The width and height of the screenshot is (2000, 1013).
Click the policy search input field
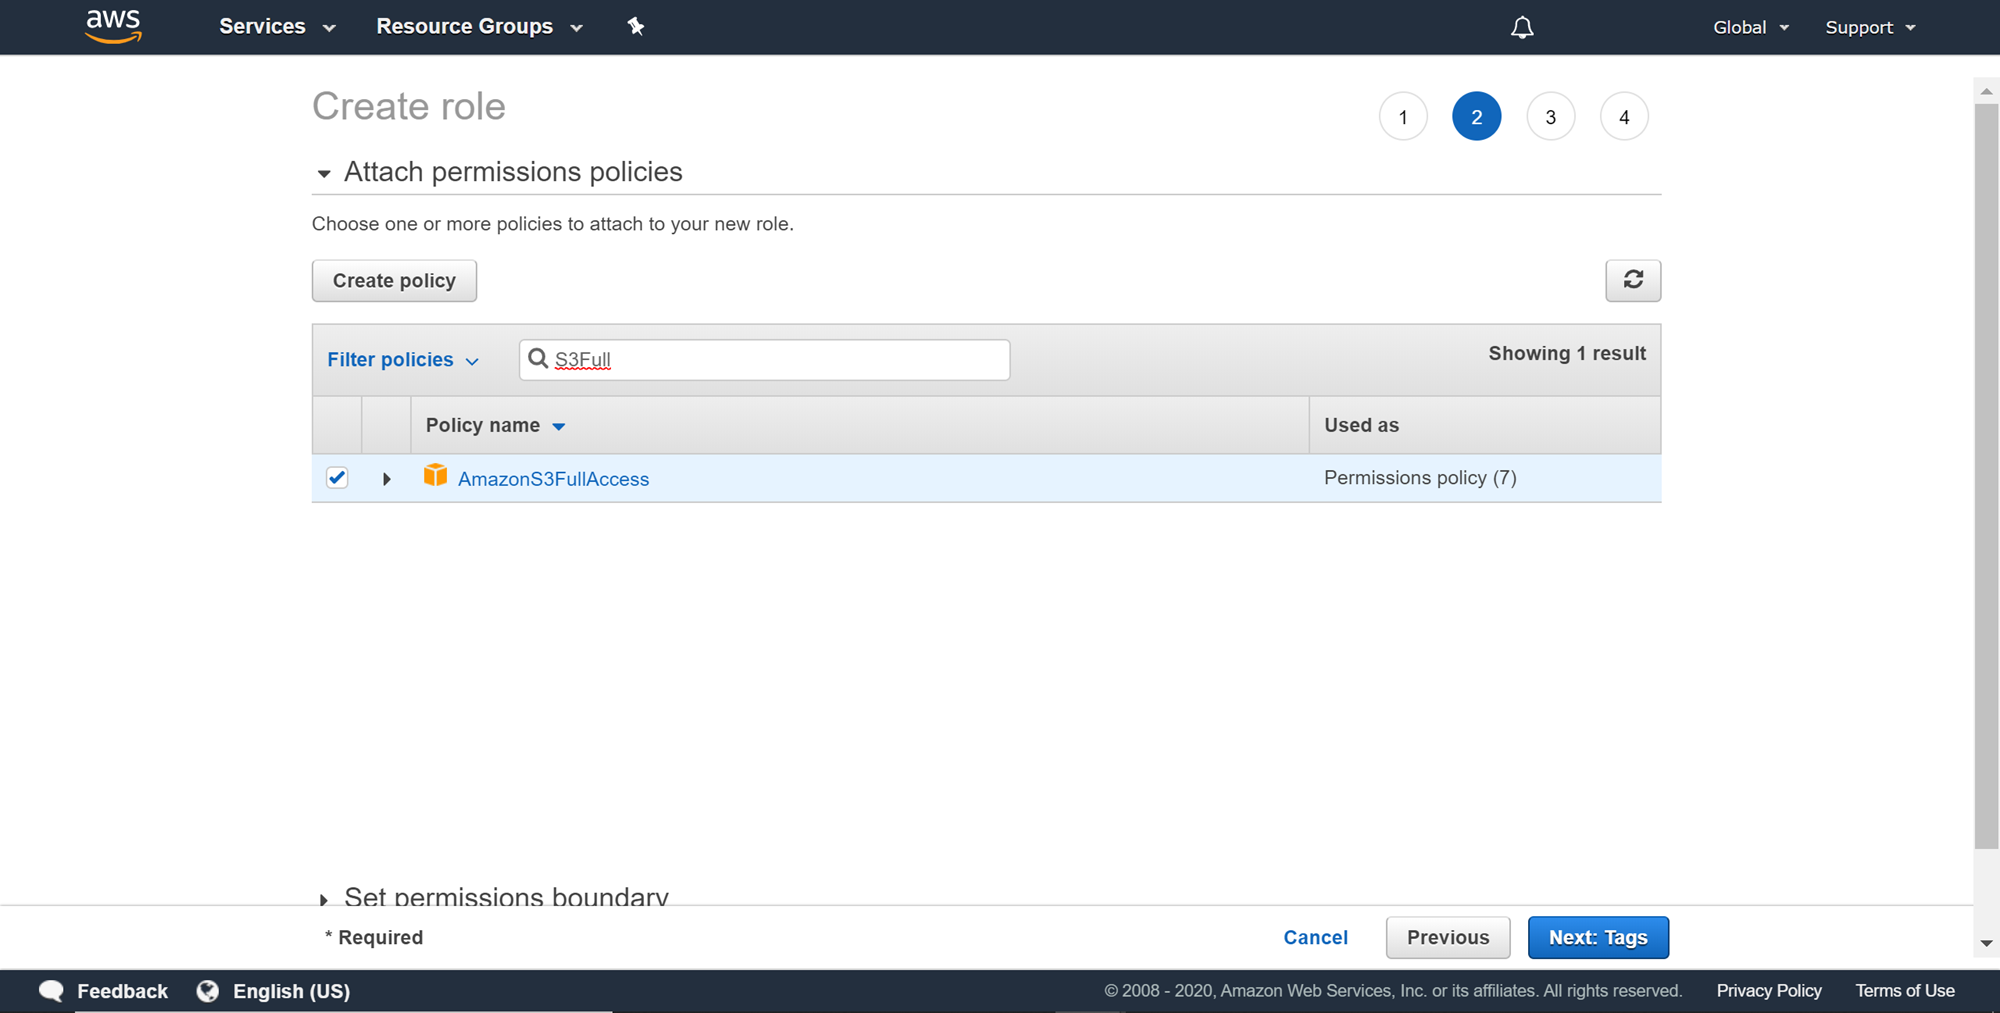[x=778, y=360]
